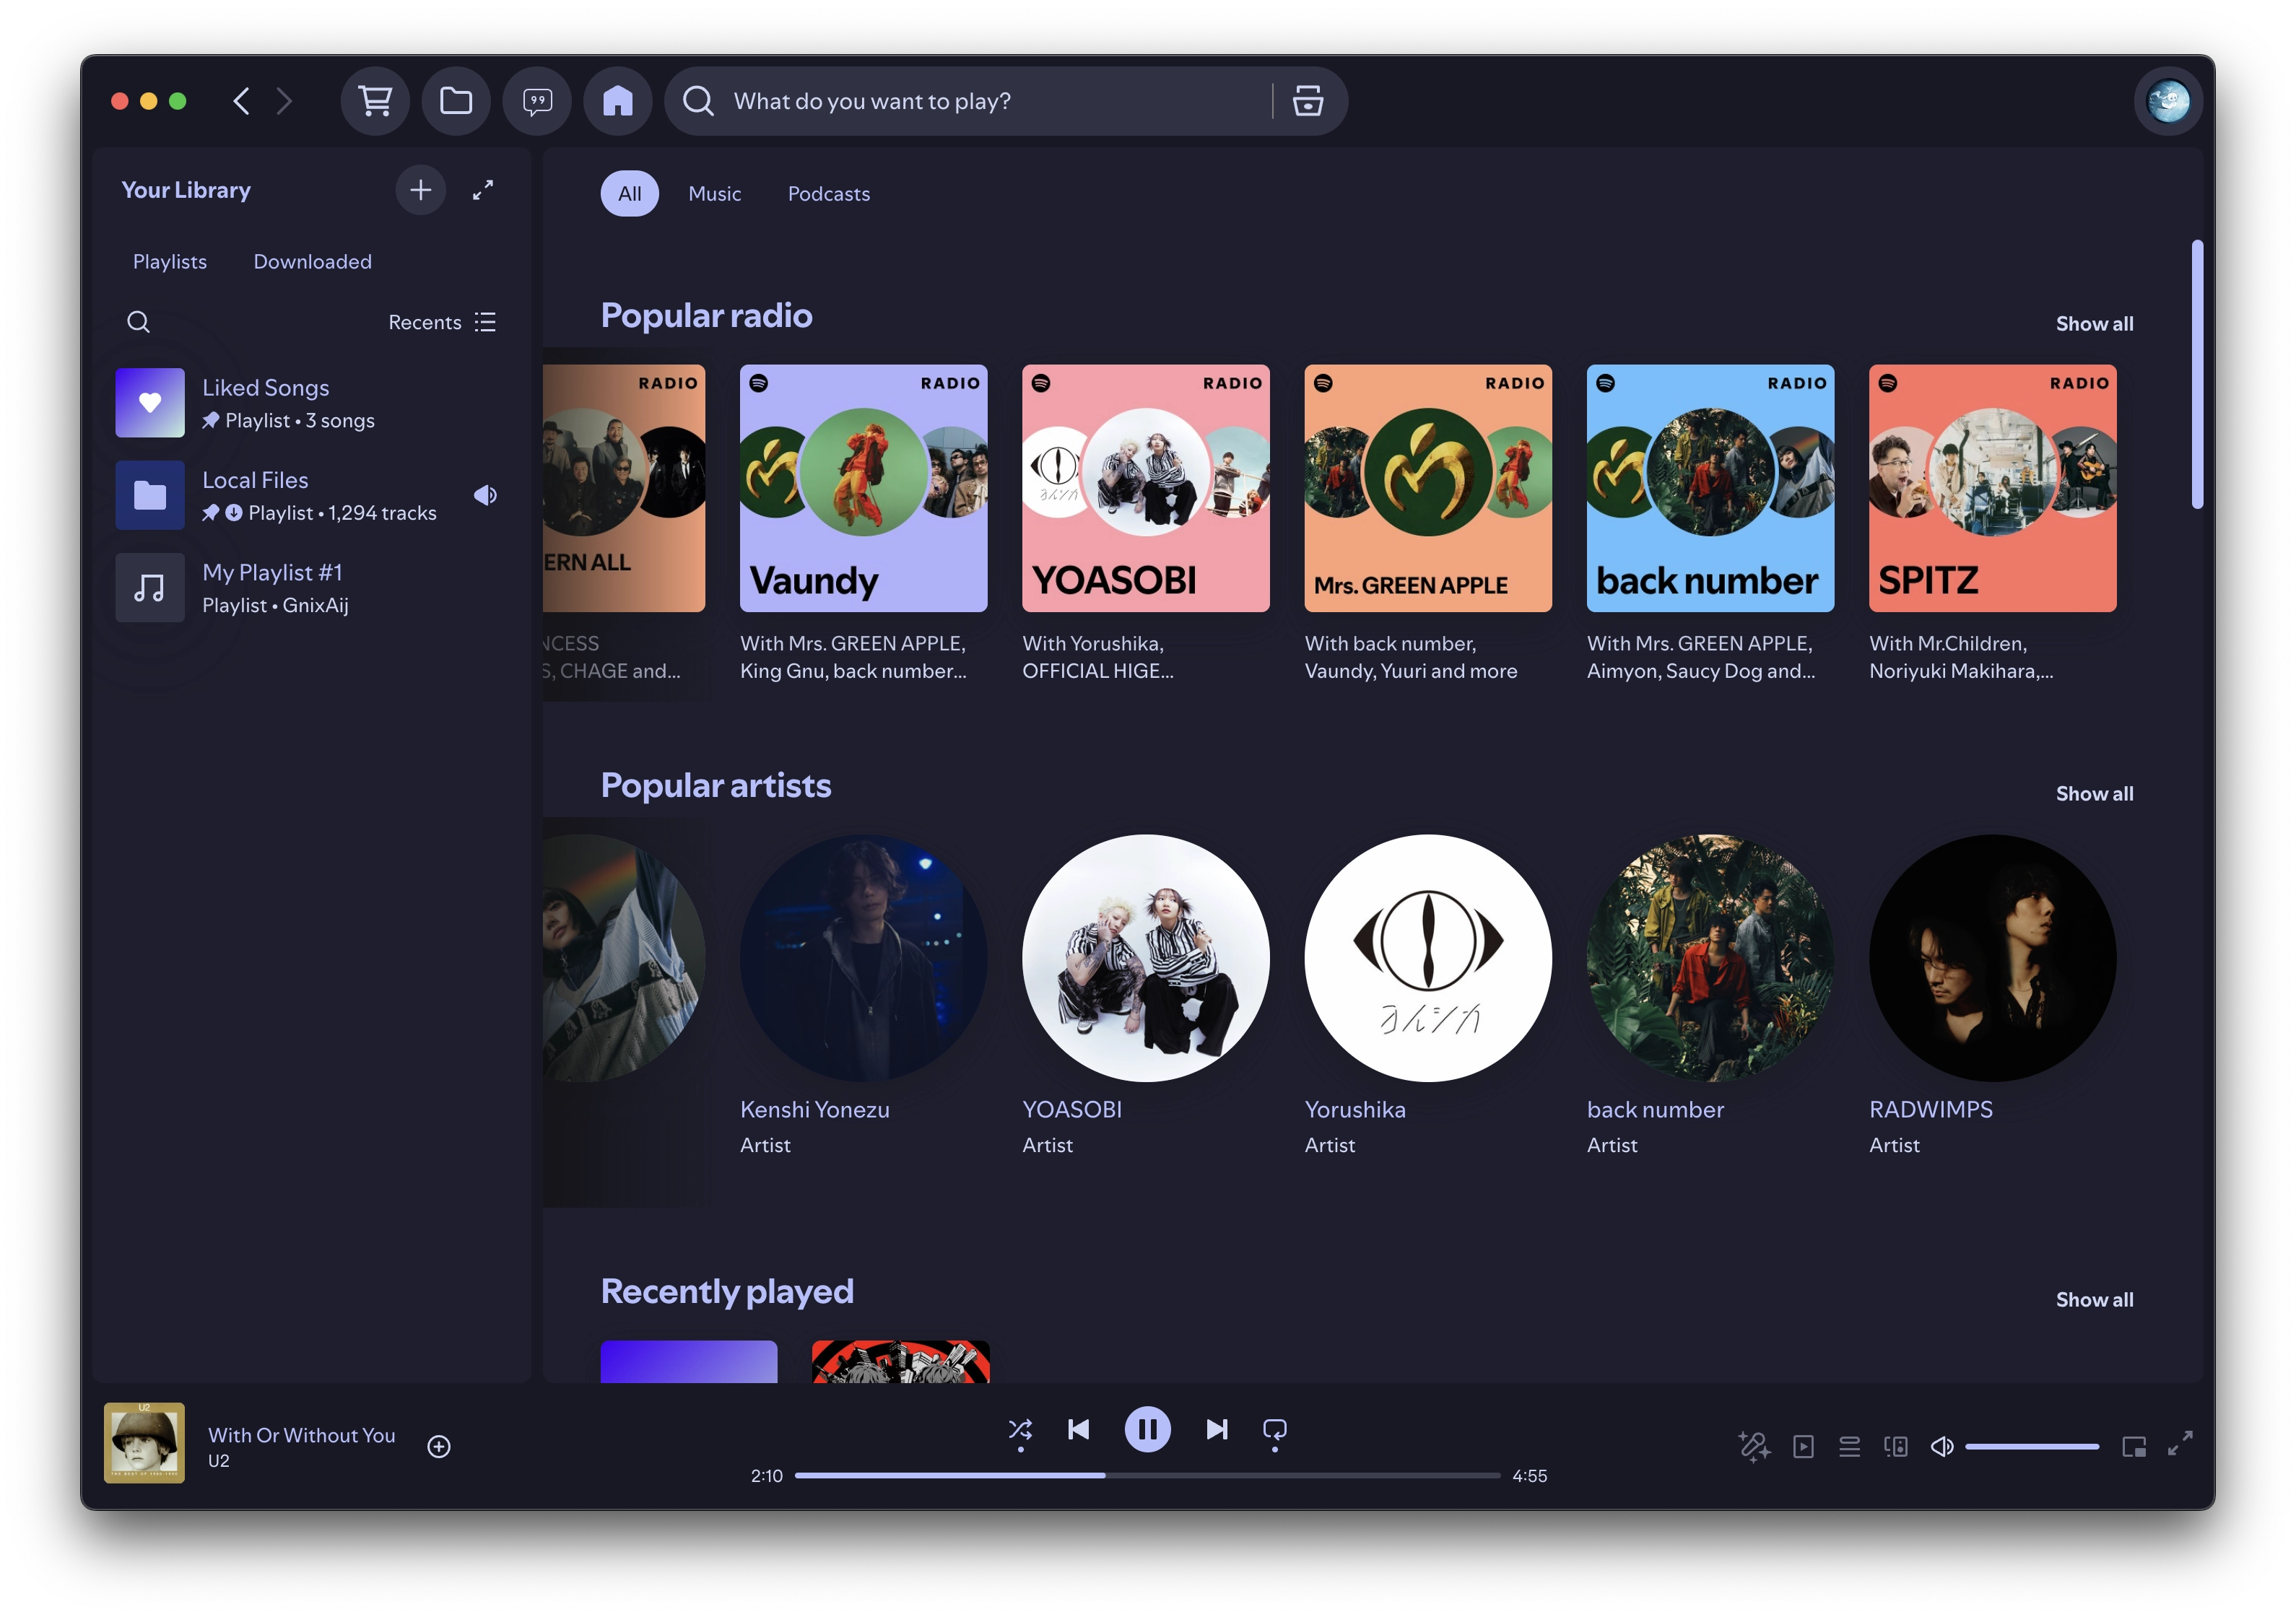Click the Browse icon in search bar

[x=1307, y=101]
